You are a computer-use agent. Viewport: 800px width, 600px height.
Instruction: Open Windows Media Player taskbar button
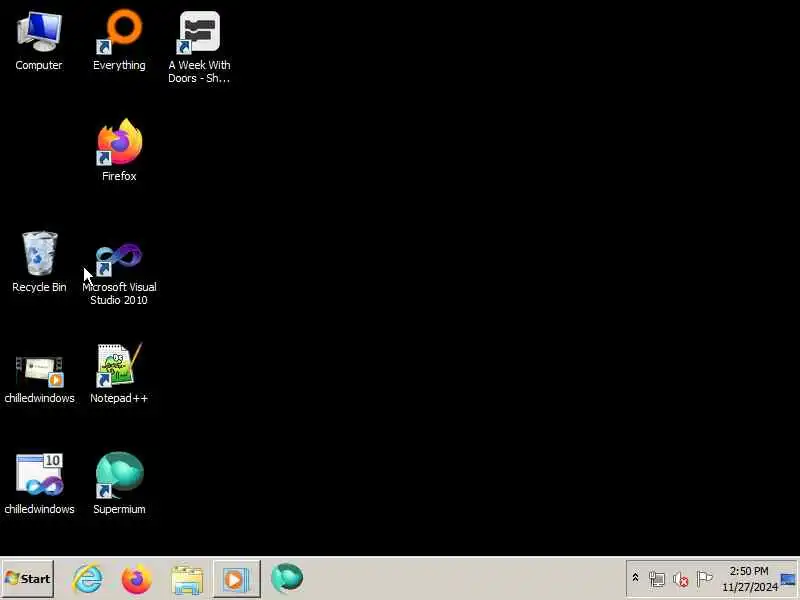tap(236, 579)
